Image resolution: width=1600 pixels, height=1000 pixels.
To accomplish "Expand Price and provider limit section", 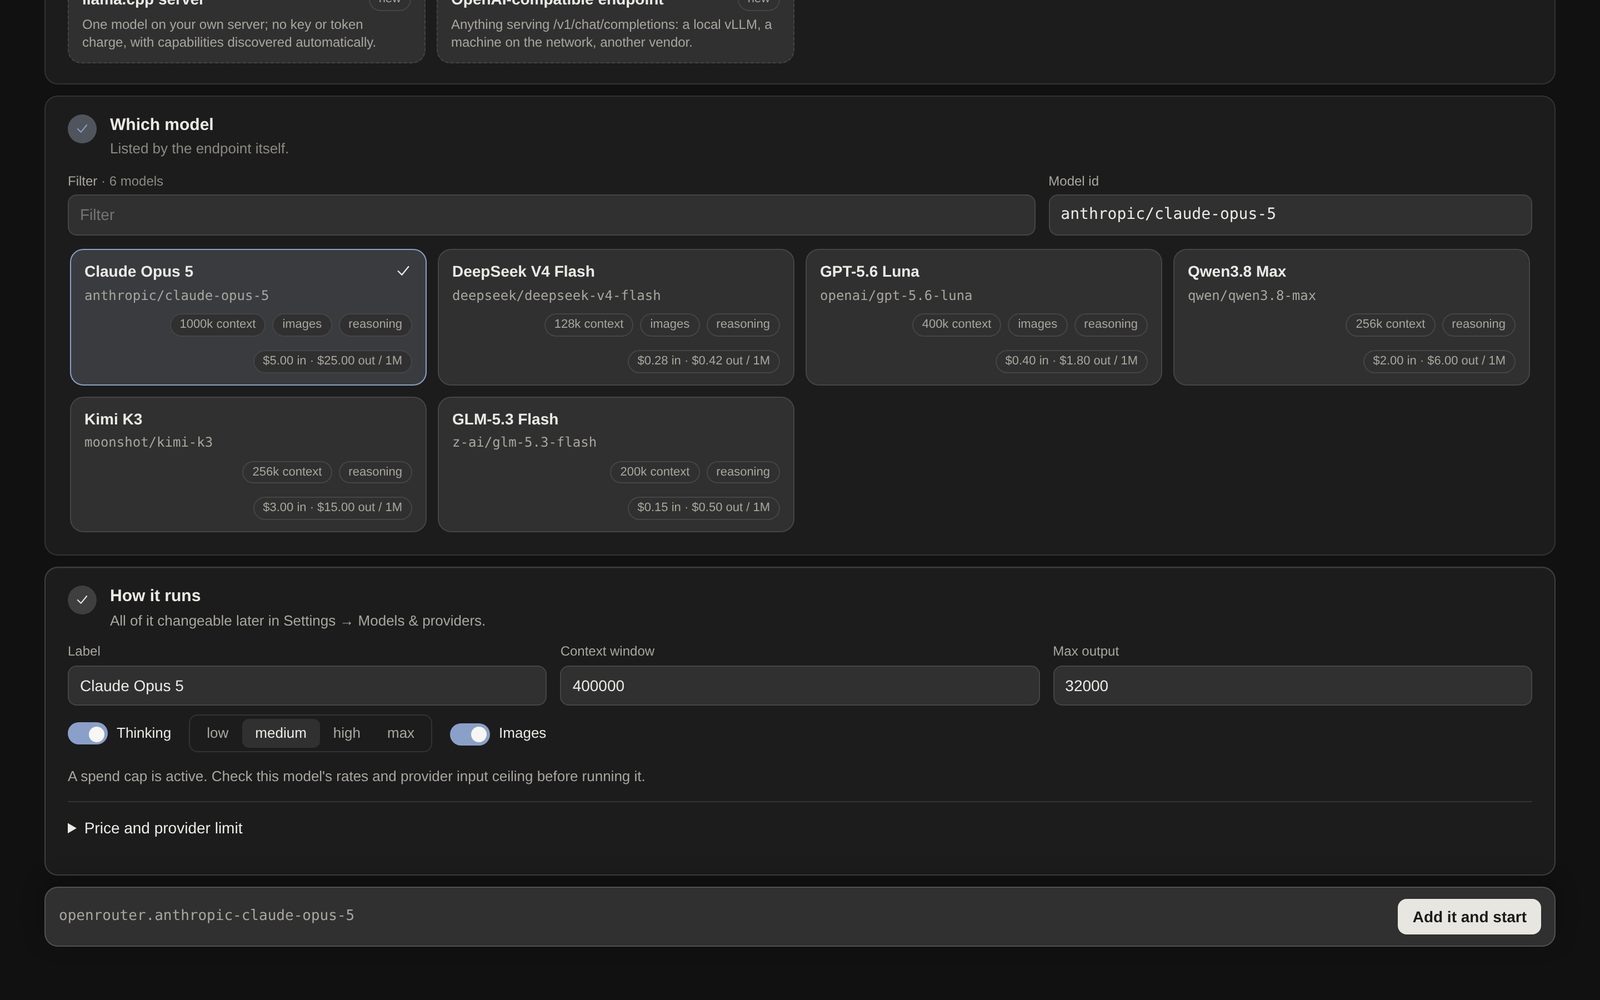I will click(x=155, y=828).
